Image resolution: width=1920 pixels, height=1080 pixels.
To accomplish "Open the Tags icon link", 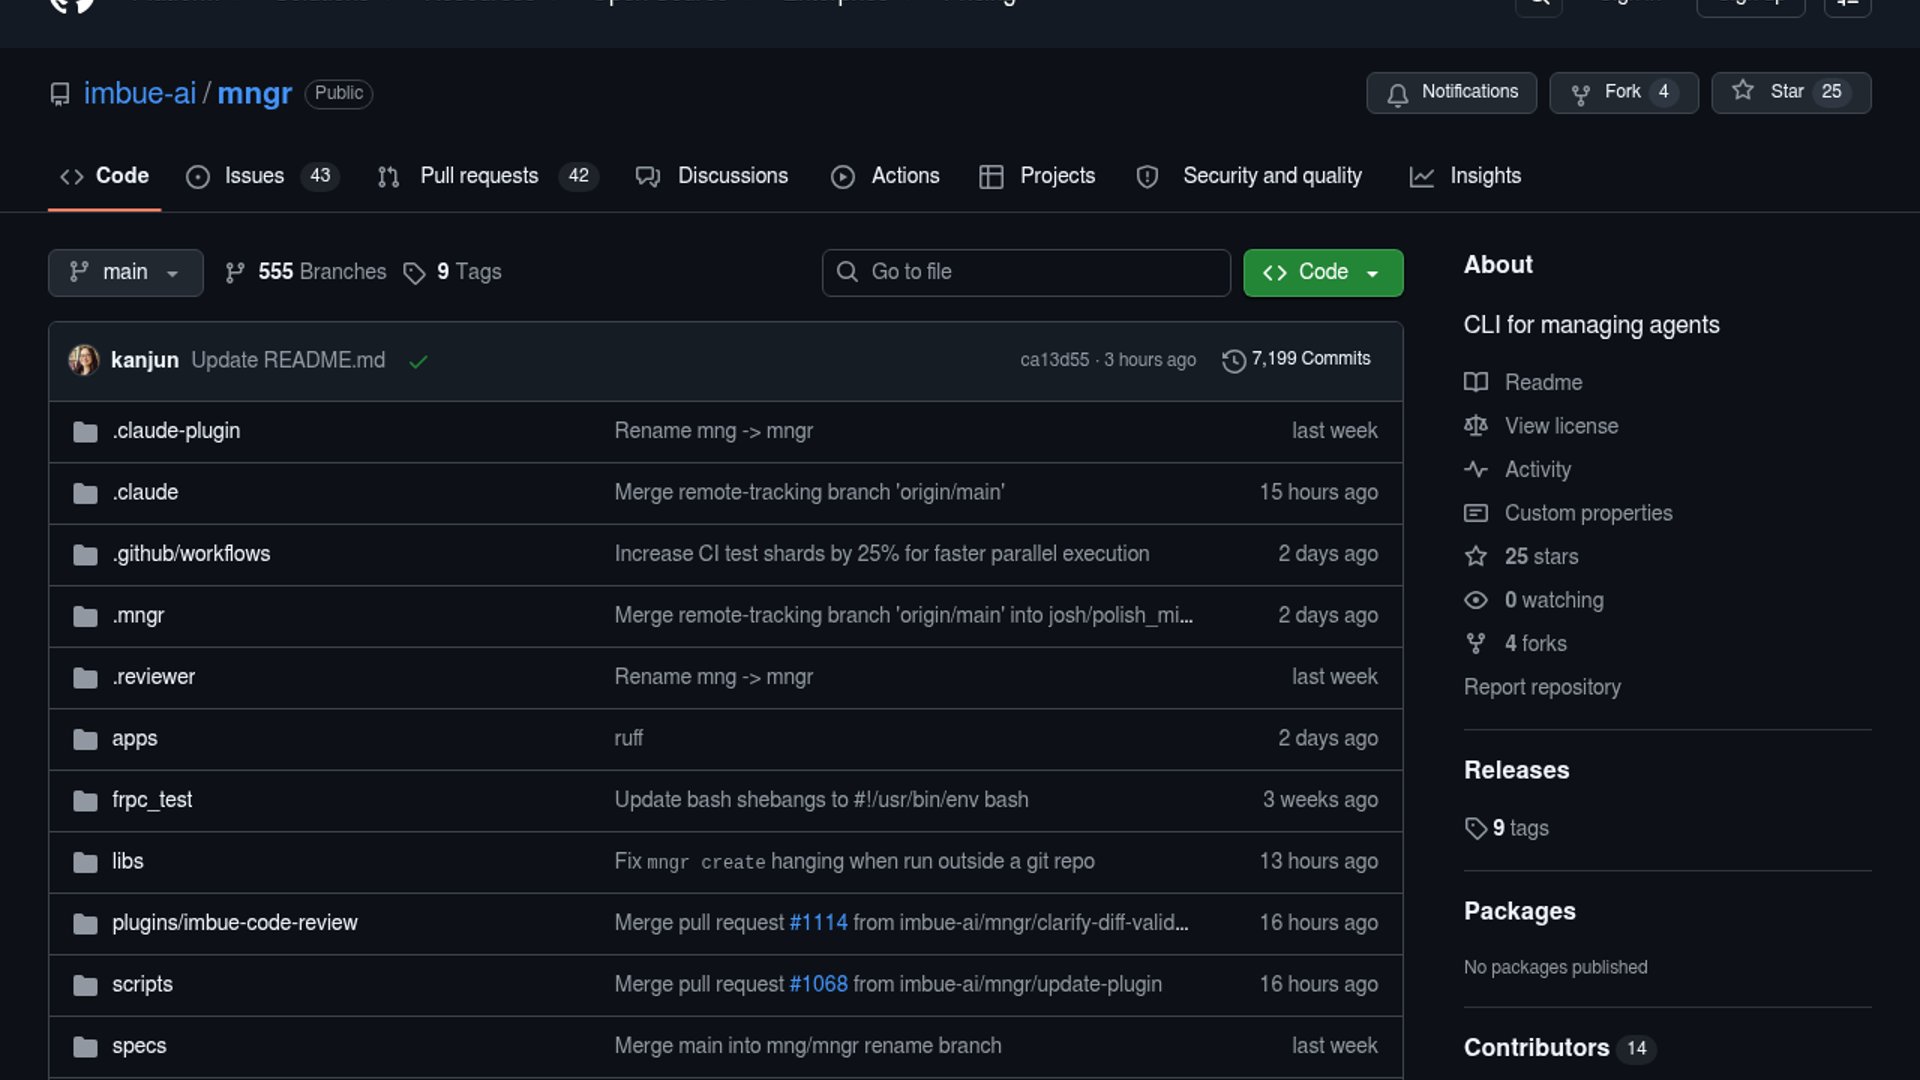I will coord(414,273).
